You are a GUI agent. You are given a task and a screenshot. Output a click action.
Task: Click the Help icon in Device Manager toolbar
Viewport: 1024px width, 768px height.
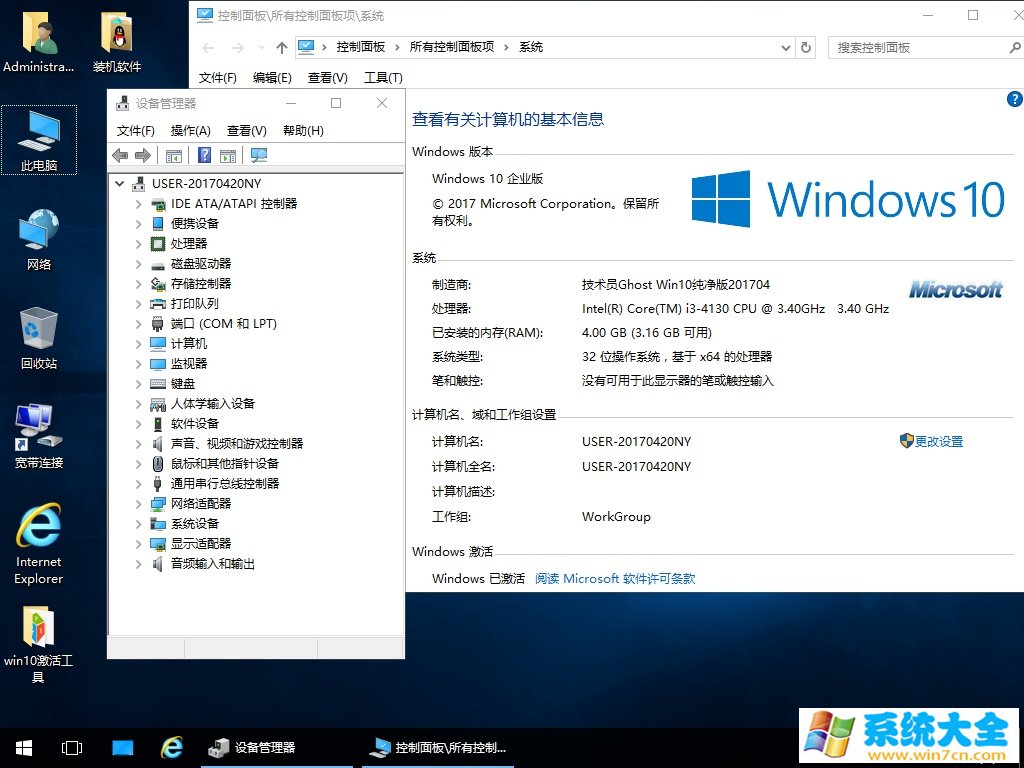point(204,155)
